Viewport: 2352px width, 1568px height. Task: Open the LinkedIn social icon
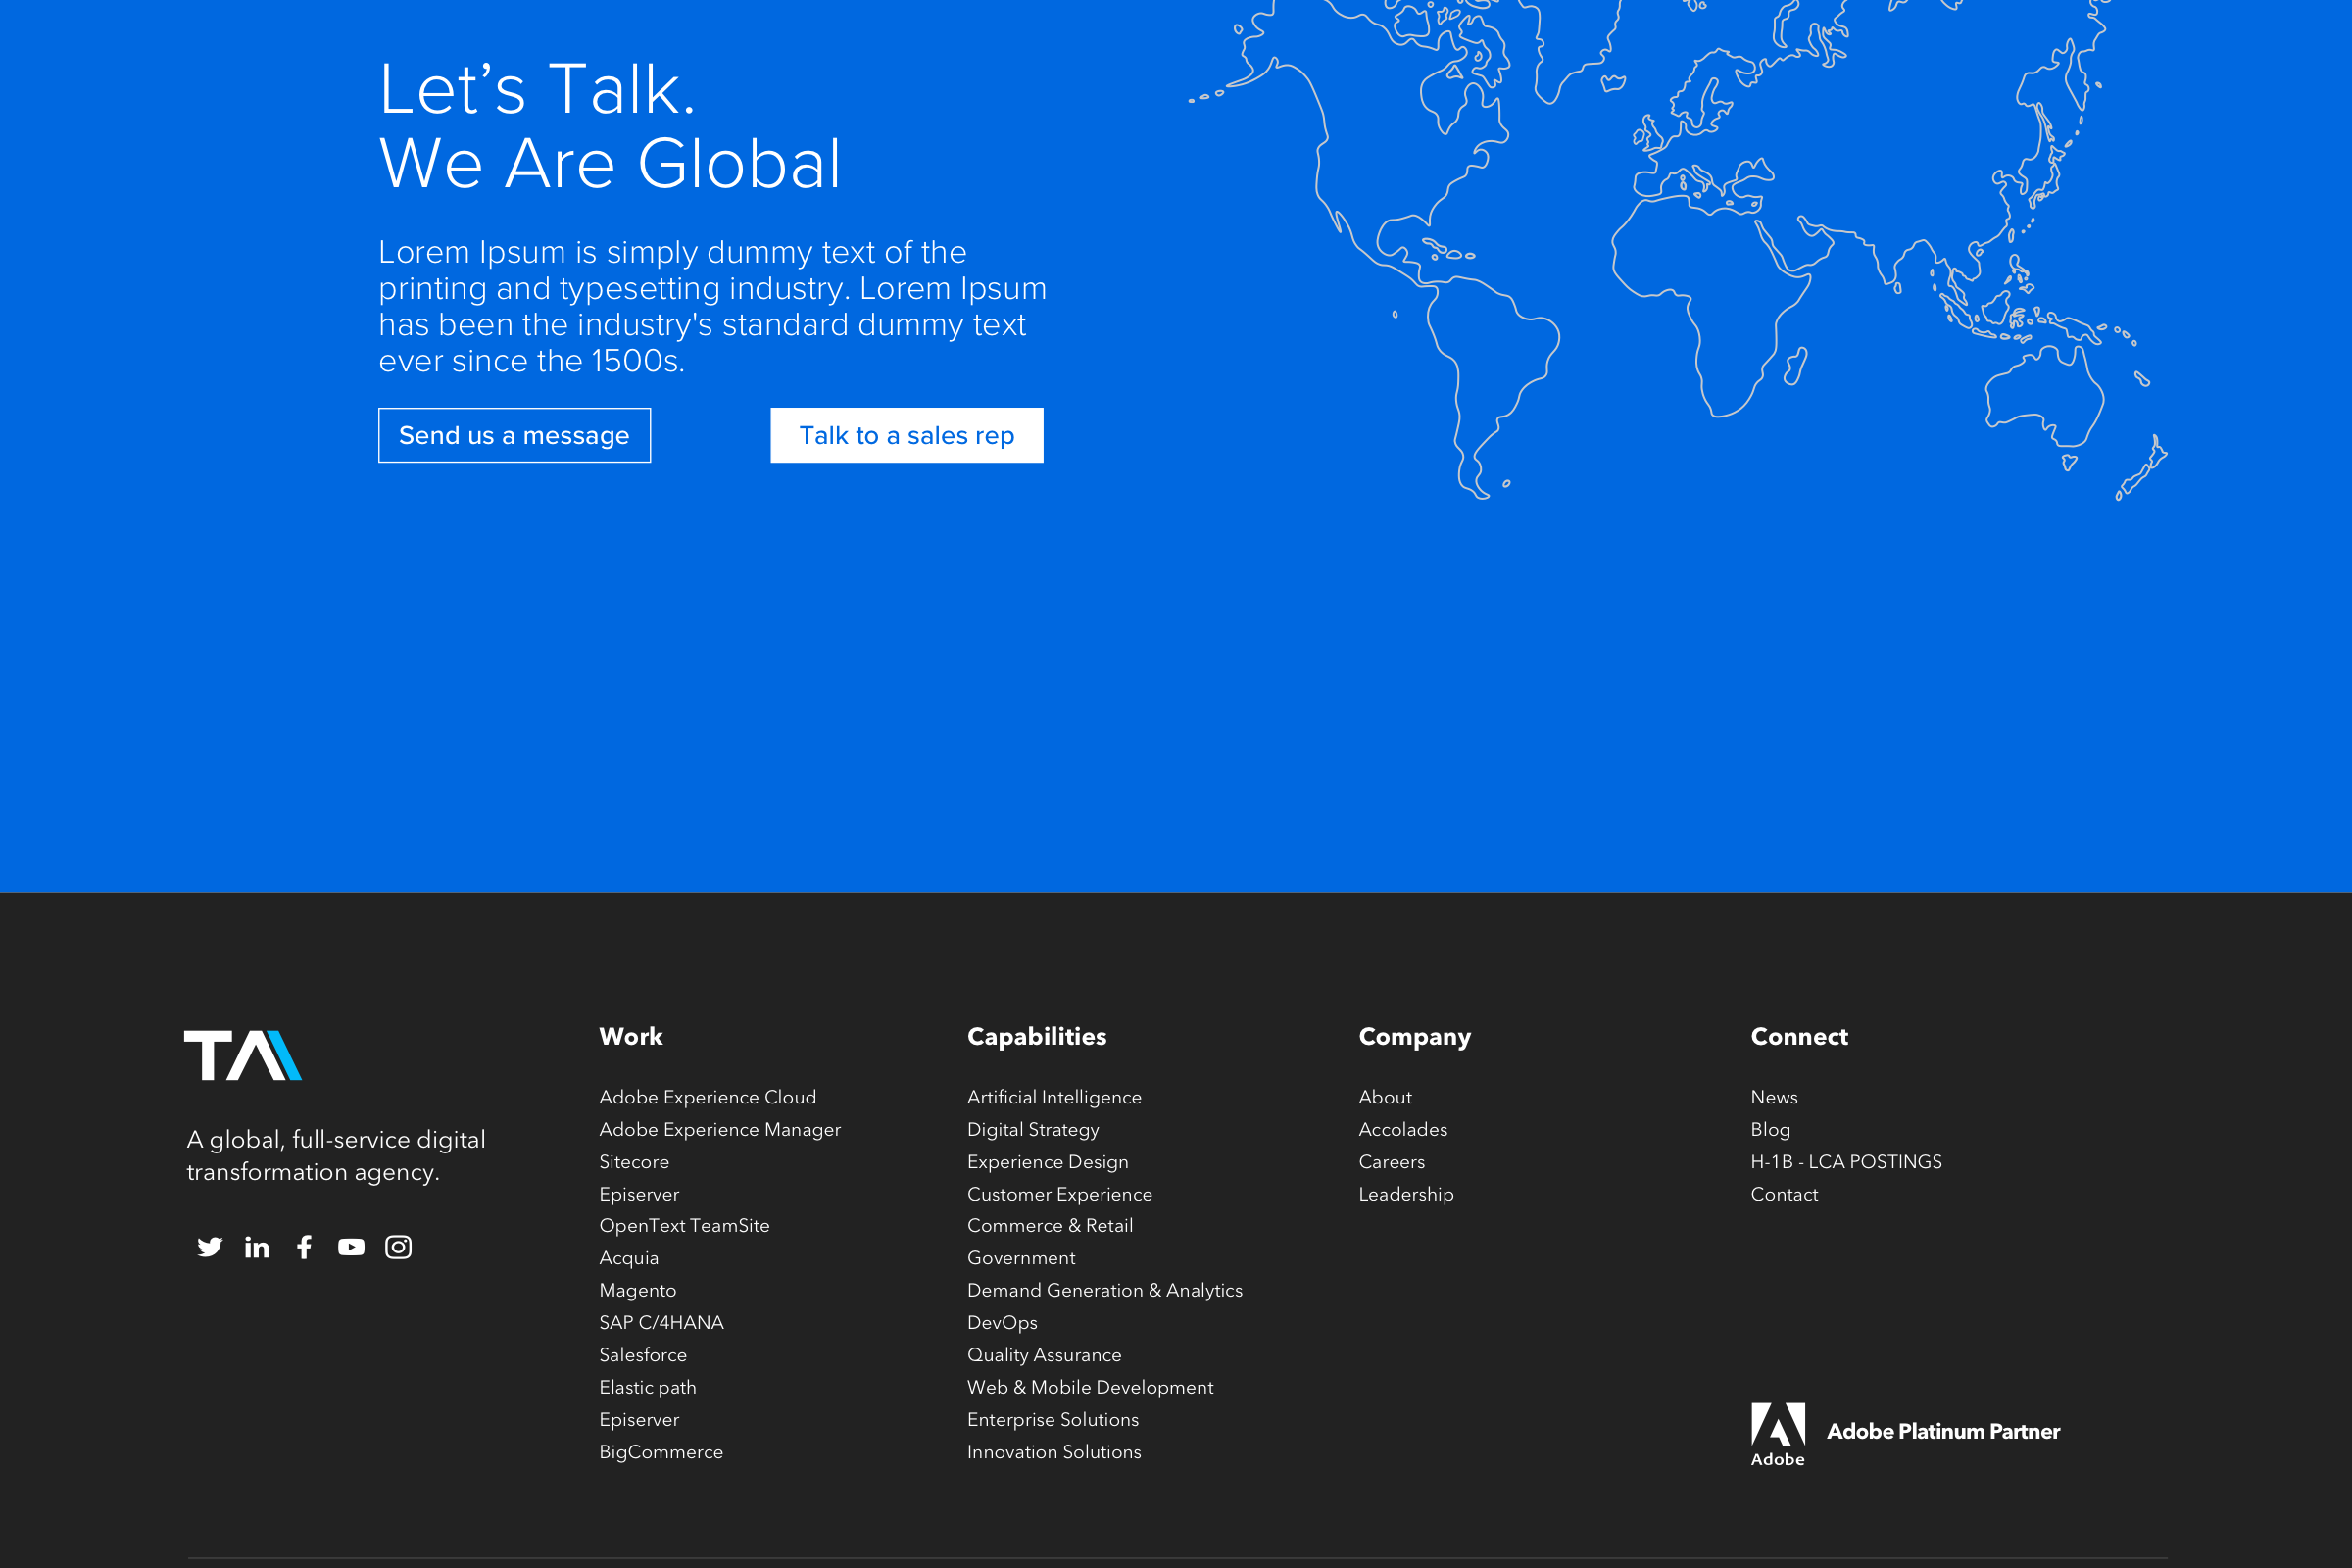(x=257, y=1247)
